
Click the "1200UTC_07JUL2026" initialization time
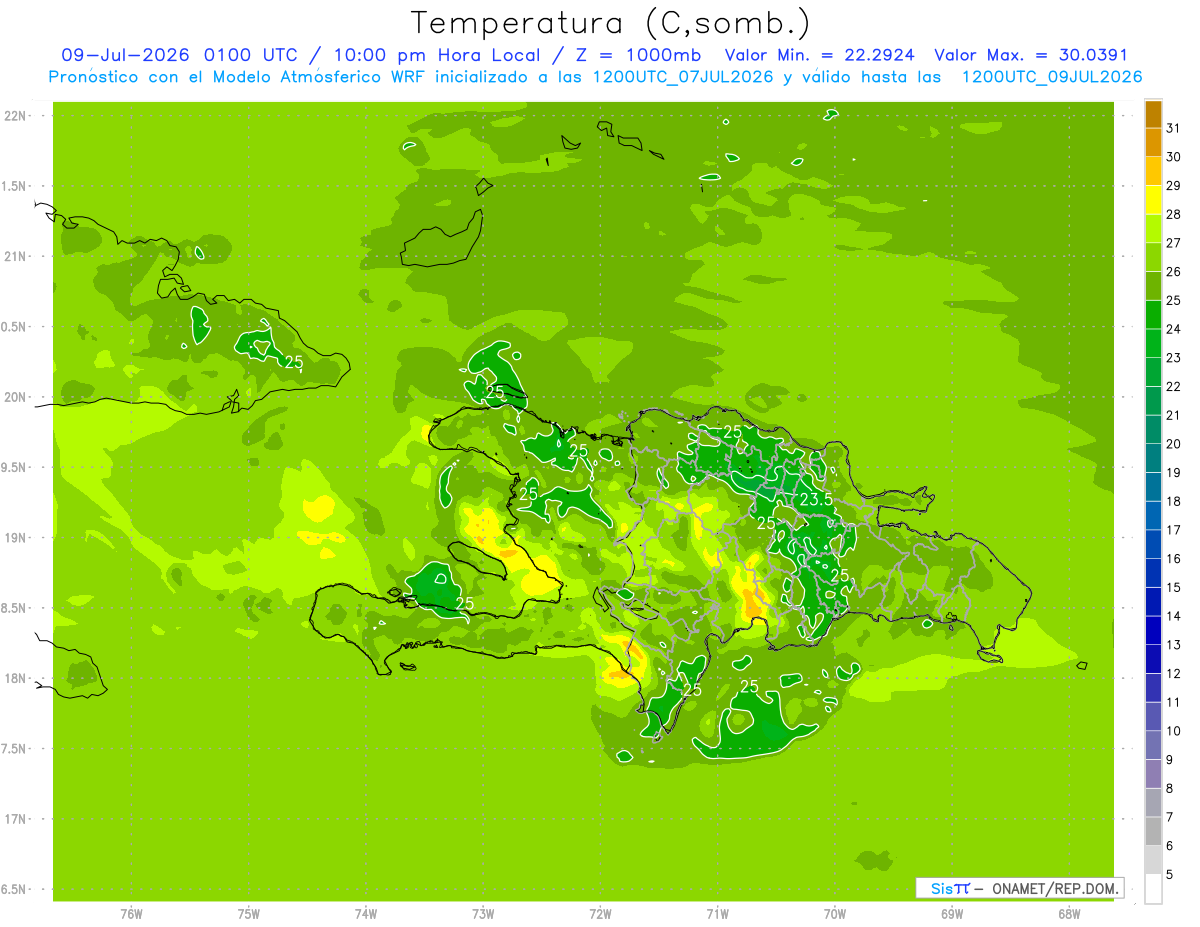tap(683, 76)
